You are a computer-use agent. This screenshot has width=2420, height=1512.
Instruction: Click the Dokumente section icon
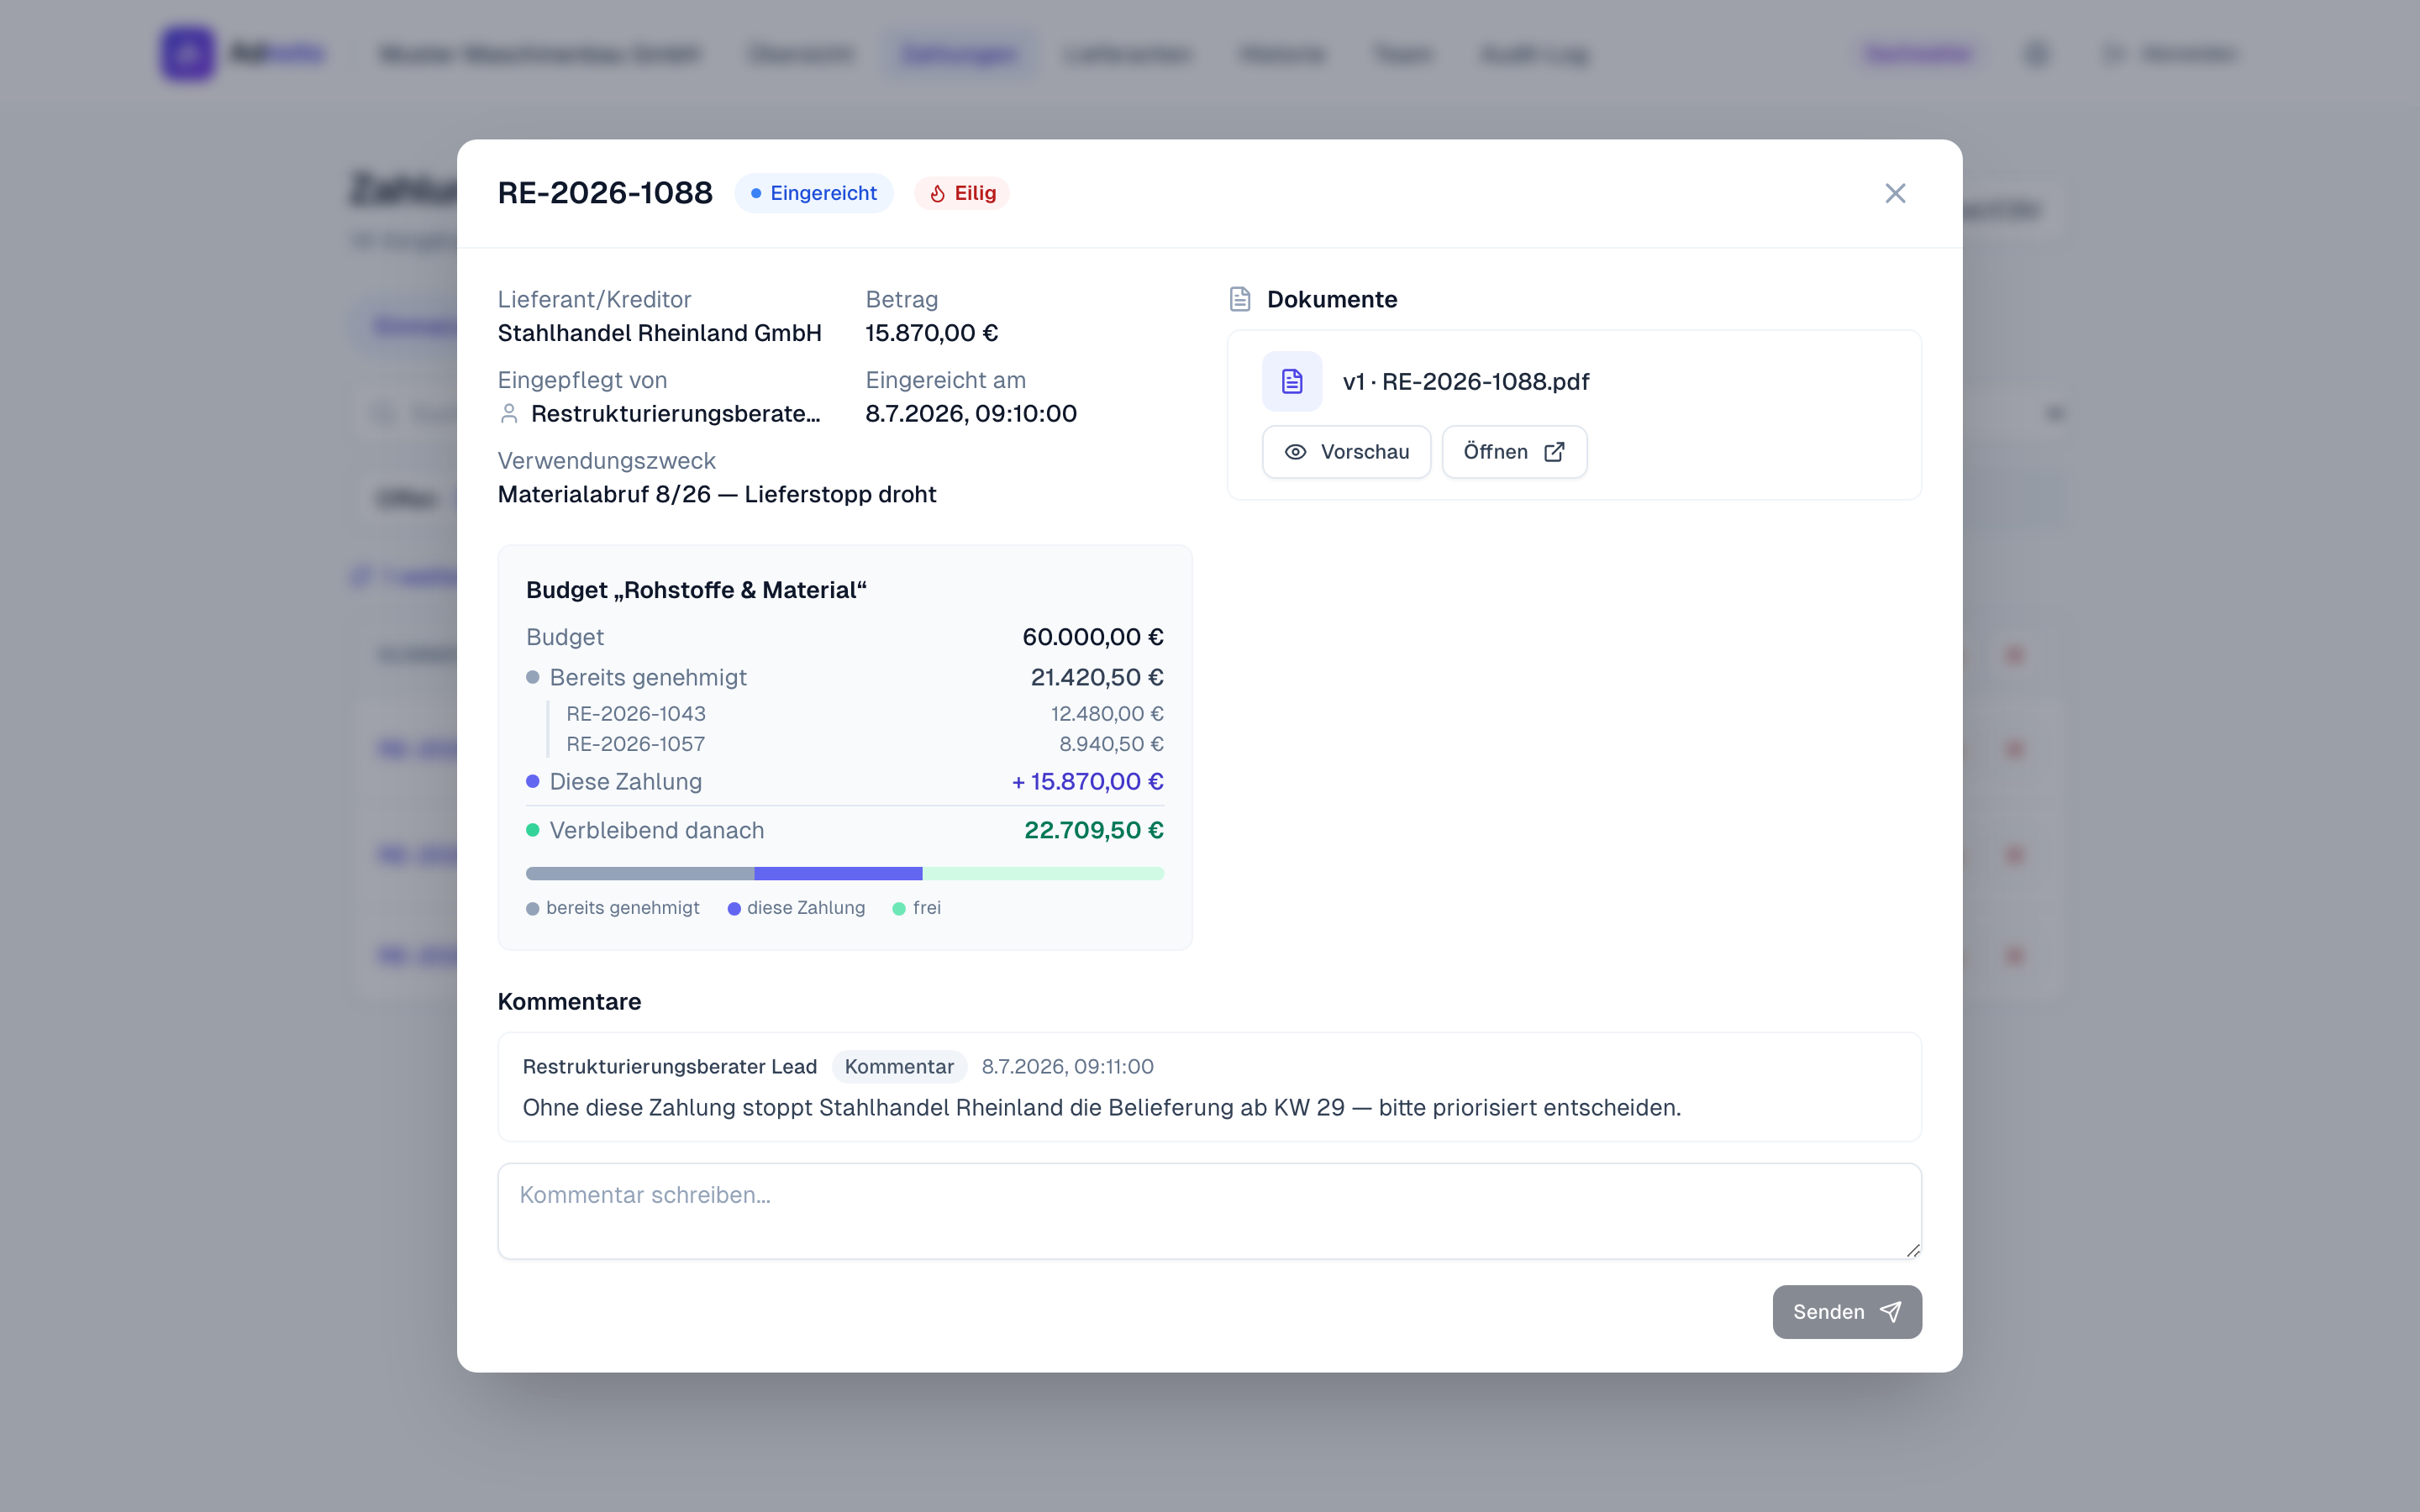1240,299
